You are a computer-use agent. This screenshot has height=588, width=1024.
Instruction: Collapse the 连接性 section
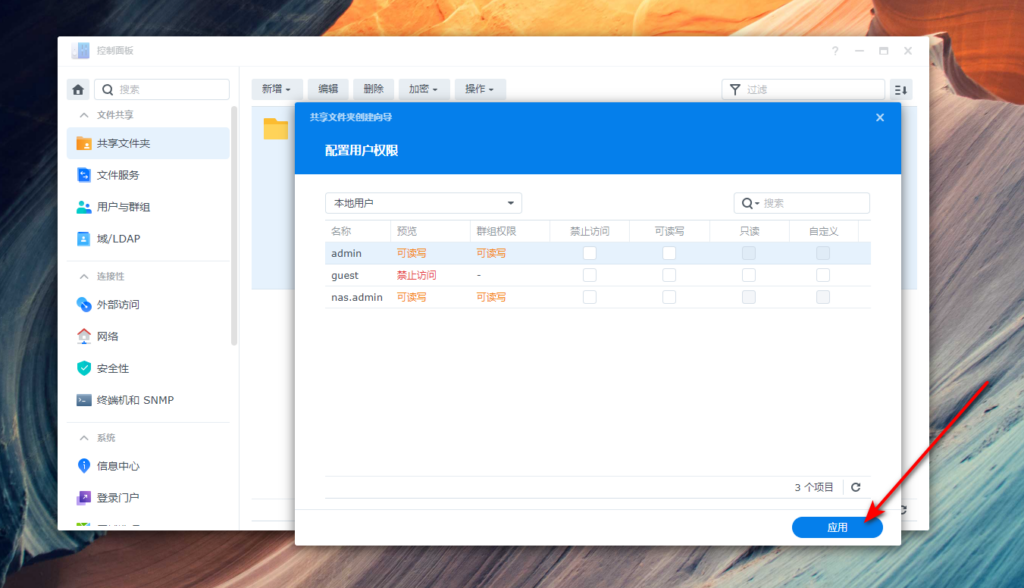(x=84, y=276)
